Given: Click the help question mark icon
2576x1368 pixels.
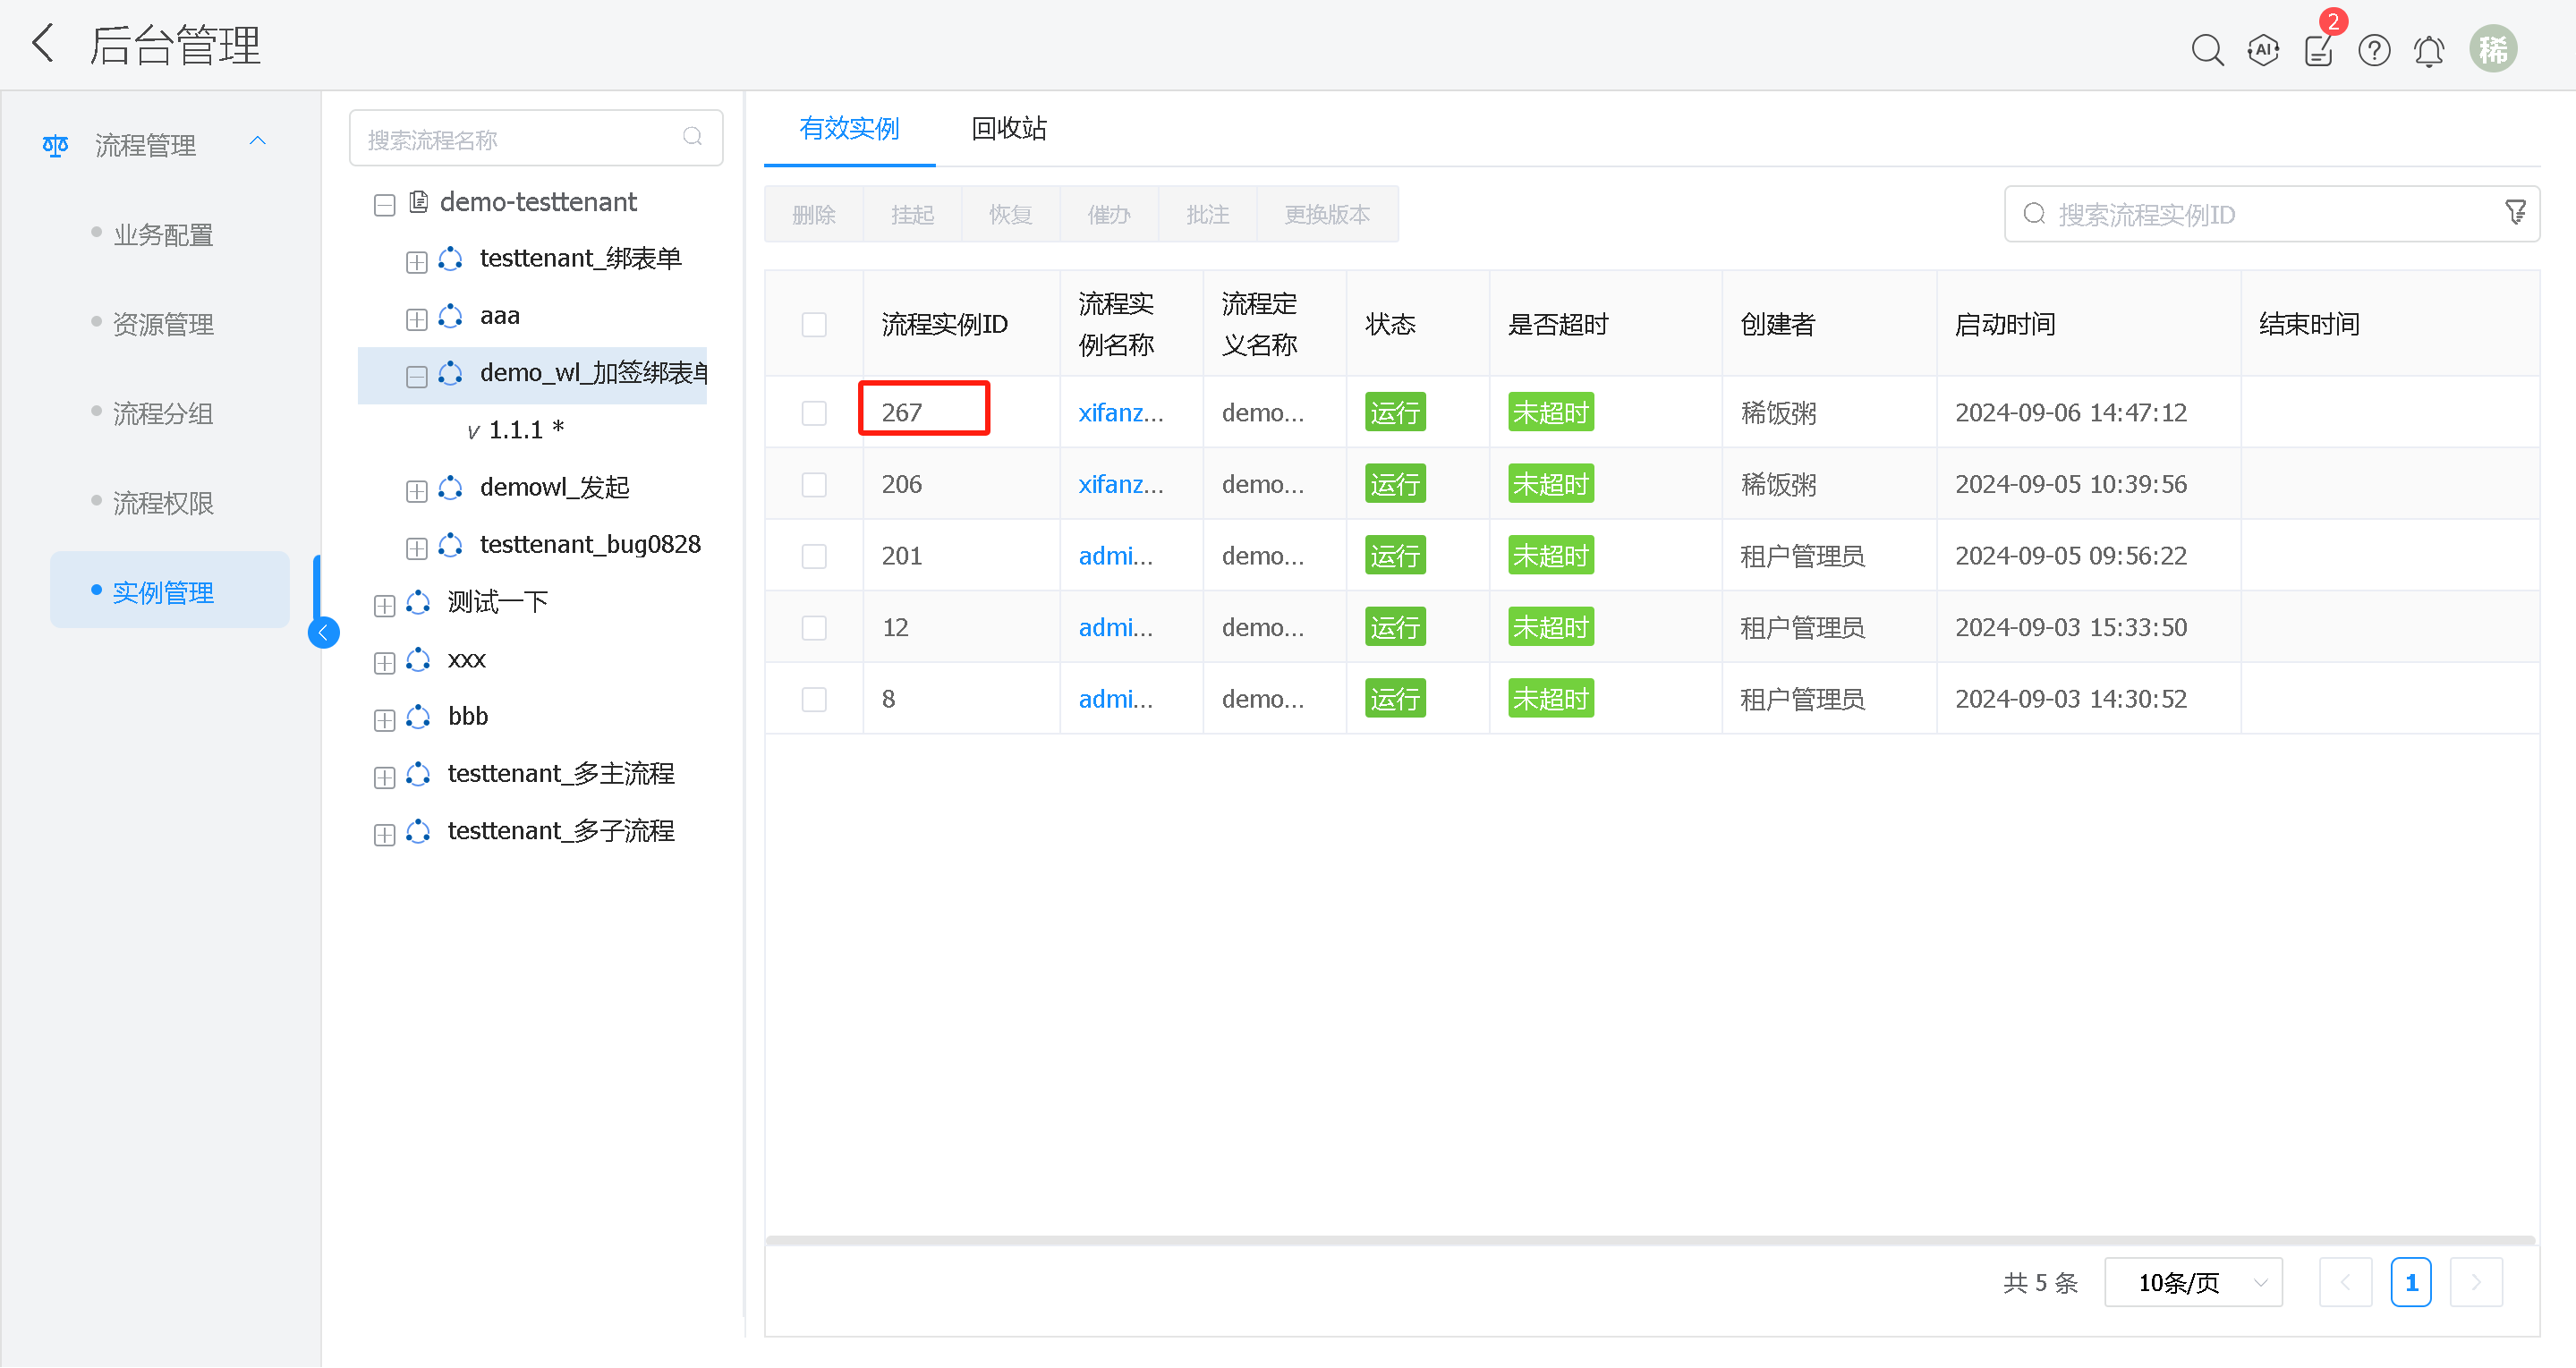Looking at the screenshot, I should [x=2374, y=49].
